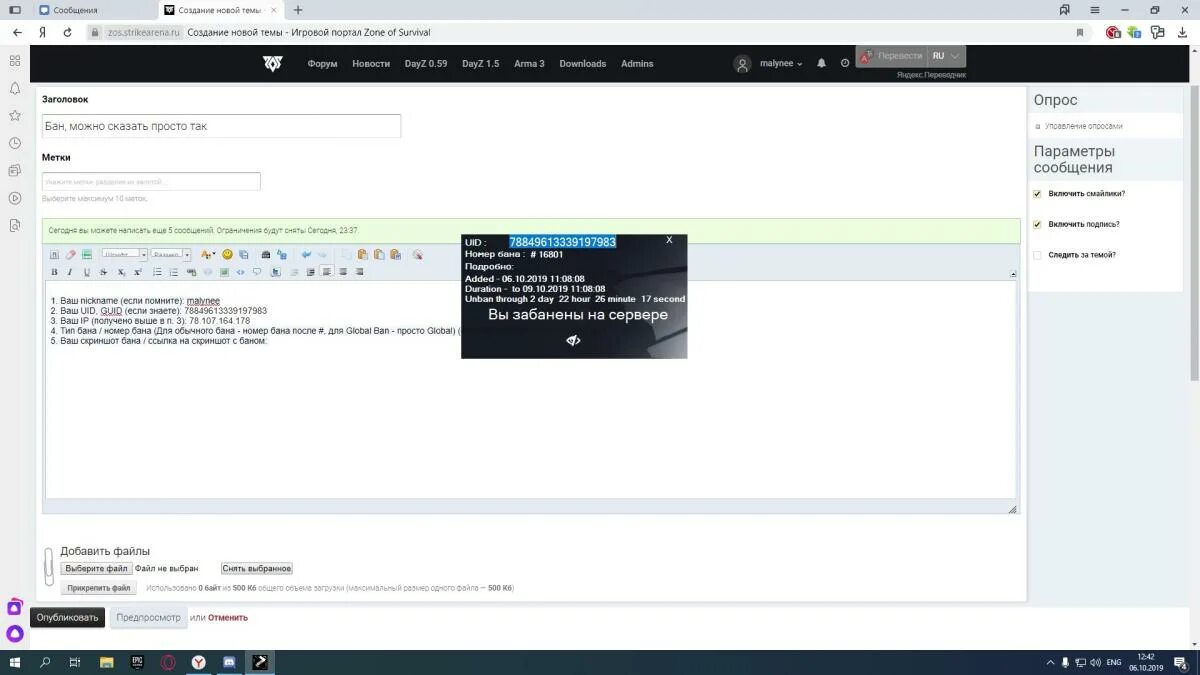
Task: Expand the malynee user menu
Action: tap(780, 63)
